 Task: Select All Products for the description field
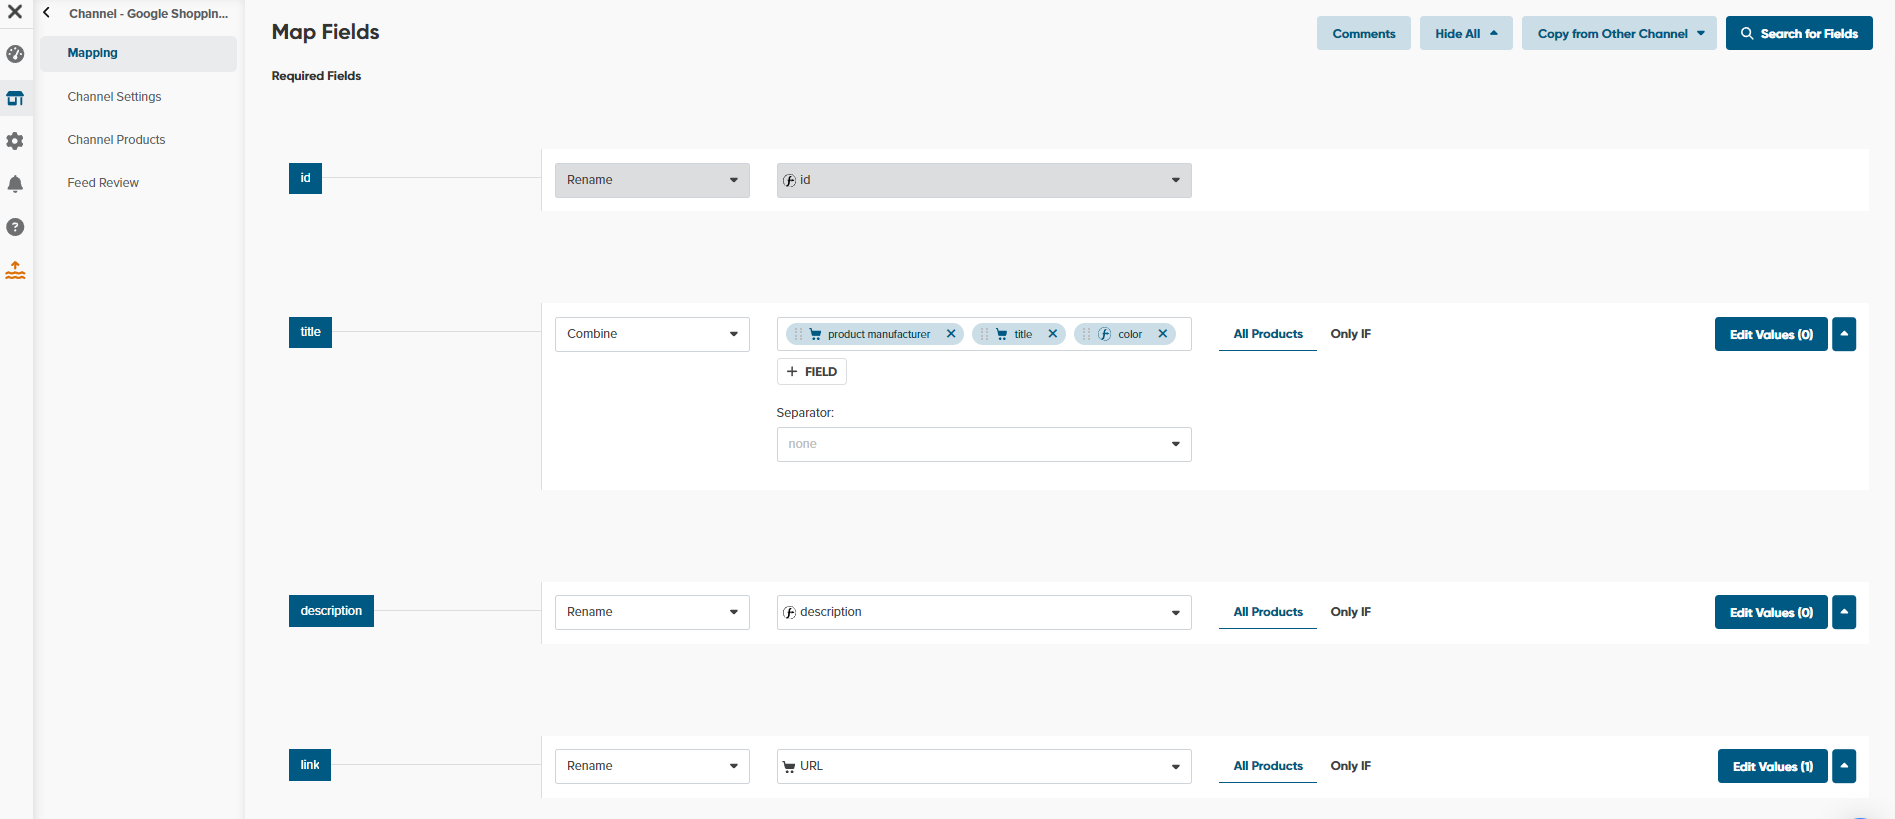tap(1267, 612)
